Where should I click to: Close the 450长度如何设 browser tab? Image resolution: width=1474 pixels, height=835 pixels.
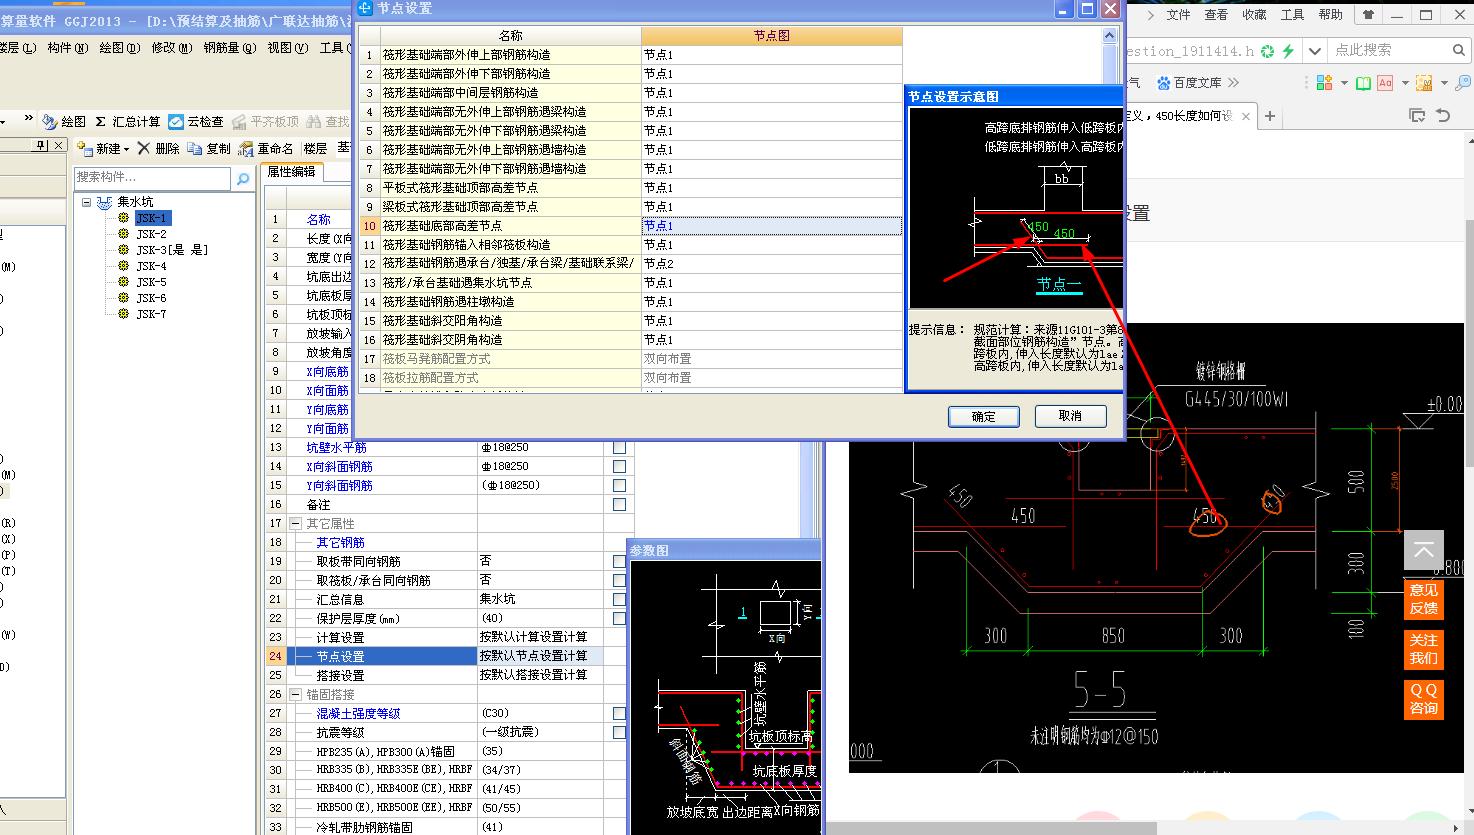pos(1246,116)
